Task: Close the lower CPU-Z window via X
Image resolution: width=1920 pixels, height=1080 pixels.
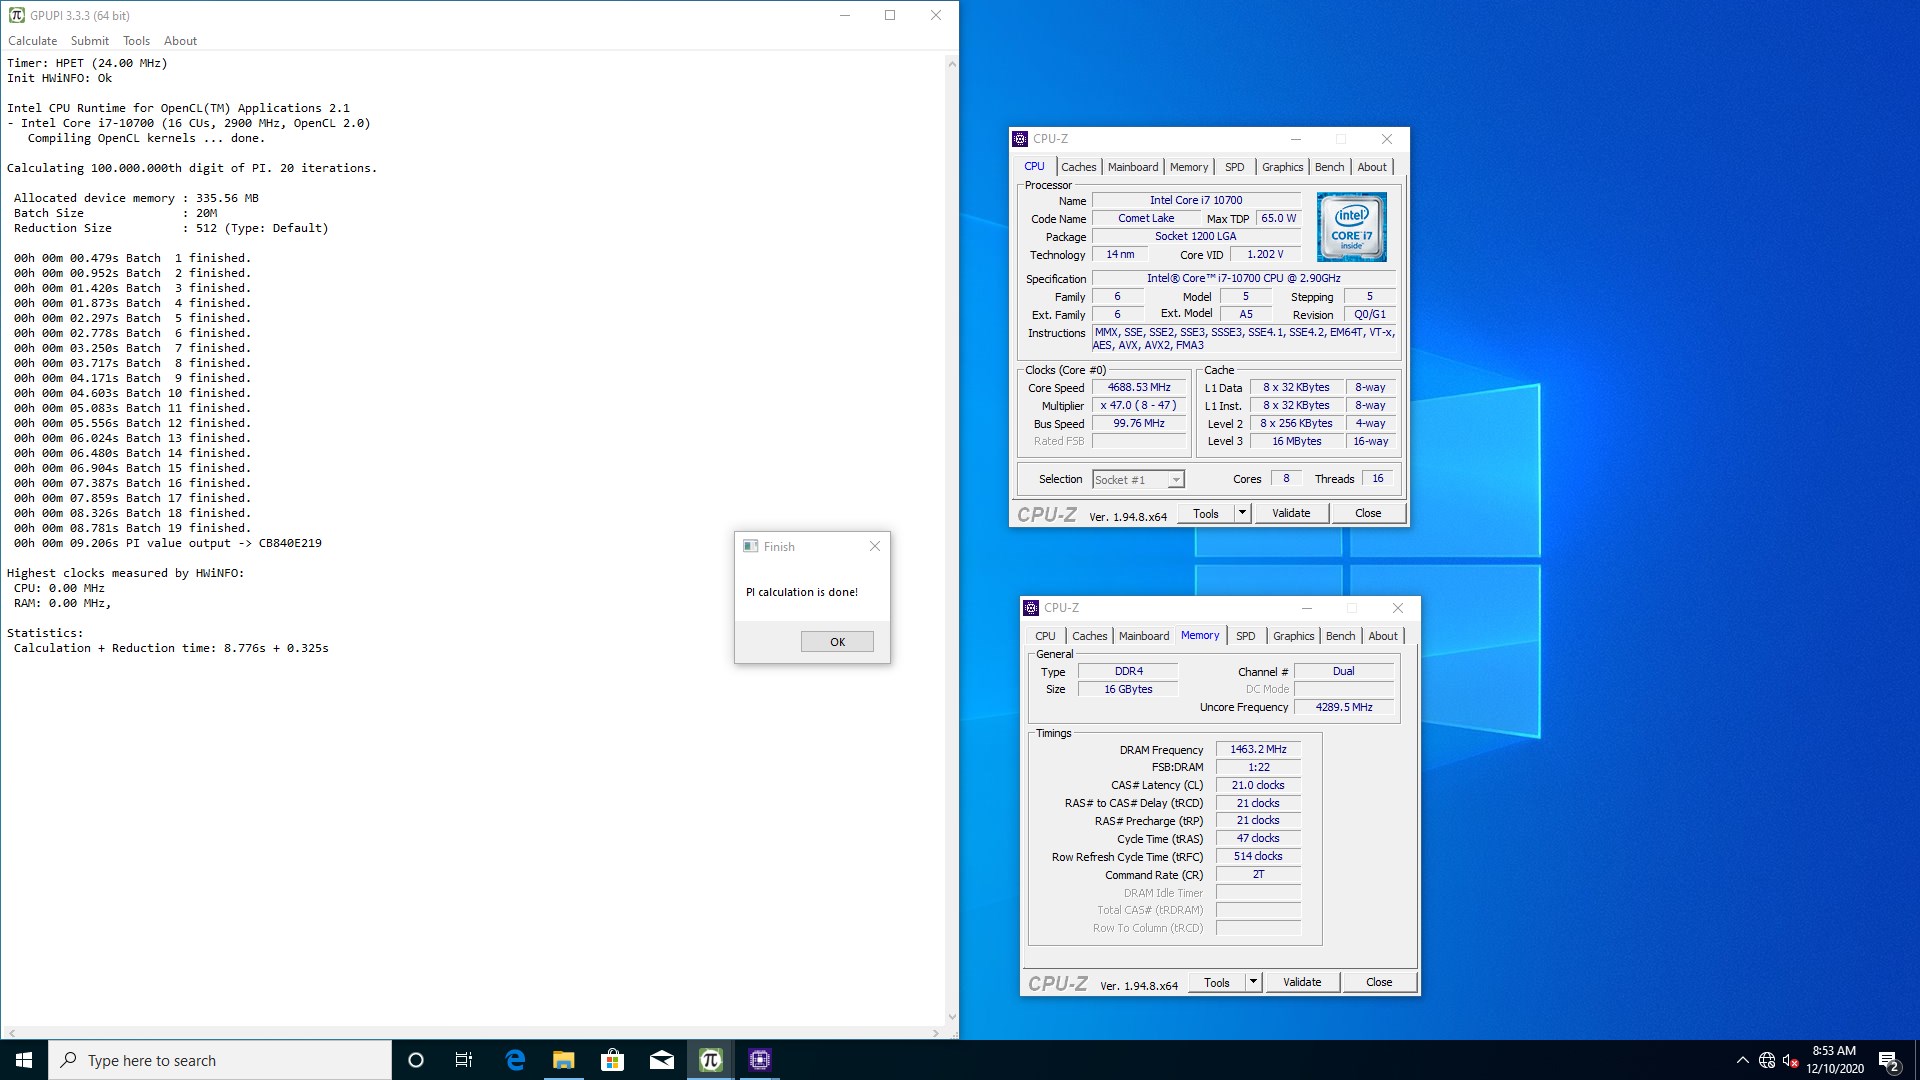Action: 1398,608
